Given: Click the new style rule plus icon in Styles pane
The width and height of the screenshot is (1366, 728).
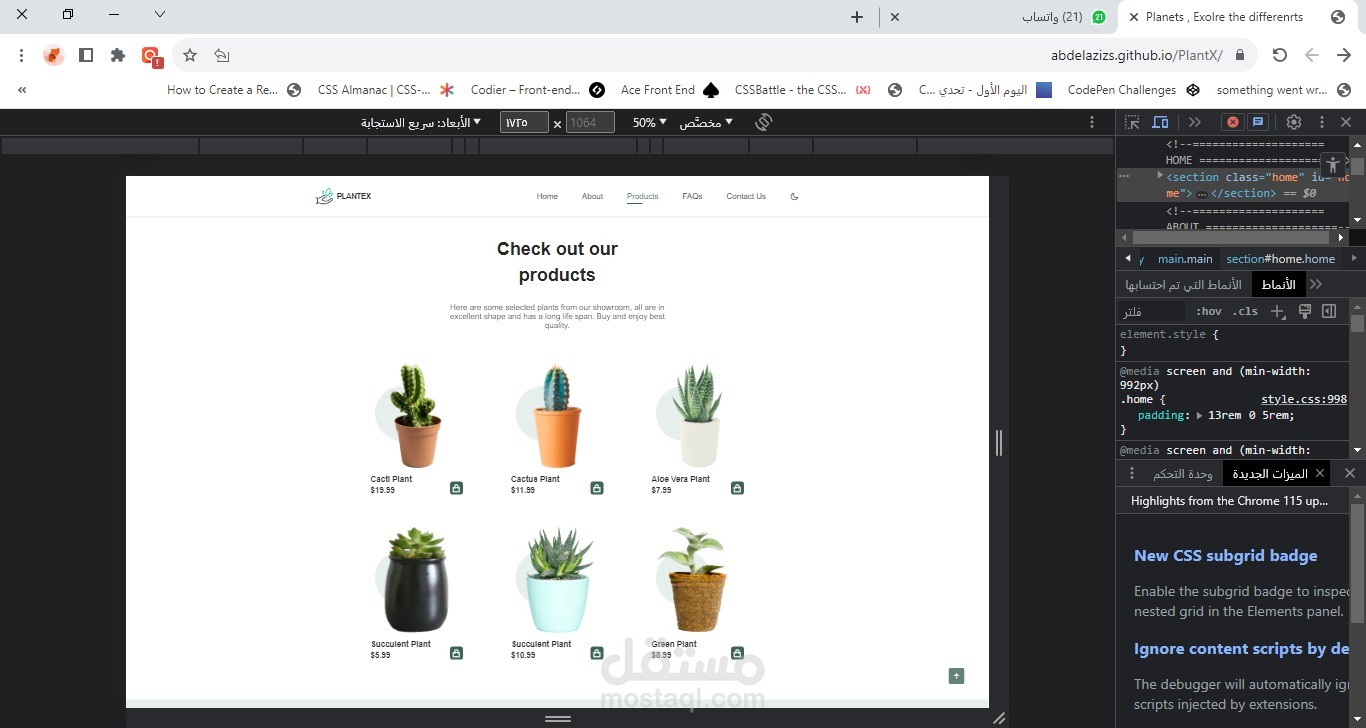Looking at the screenshot, I should (x=1277, y=311).
